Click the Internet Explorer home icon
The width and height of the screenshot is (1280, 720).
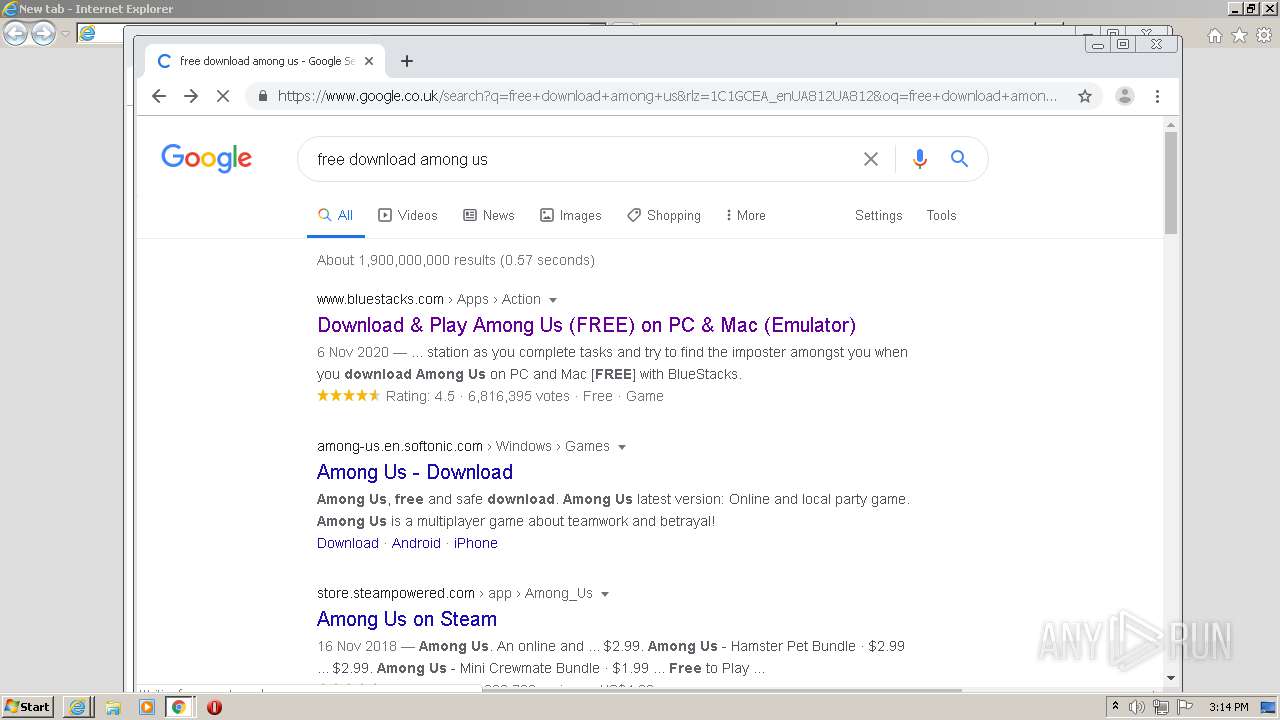(x=1214, y=35)
